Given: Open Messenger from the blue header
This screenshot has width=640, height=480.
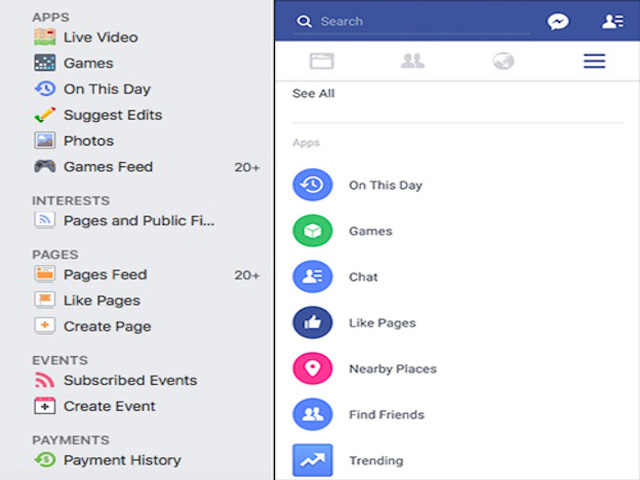Looking at the screenshot, I should pyautogui.click(x=558, y=21).
